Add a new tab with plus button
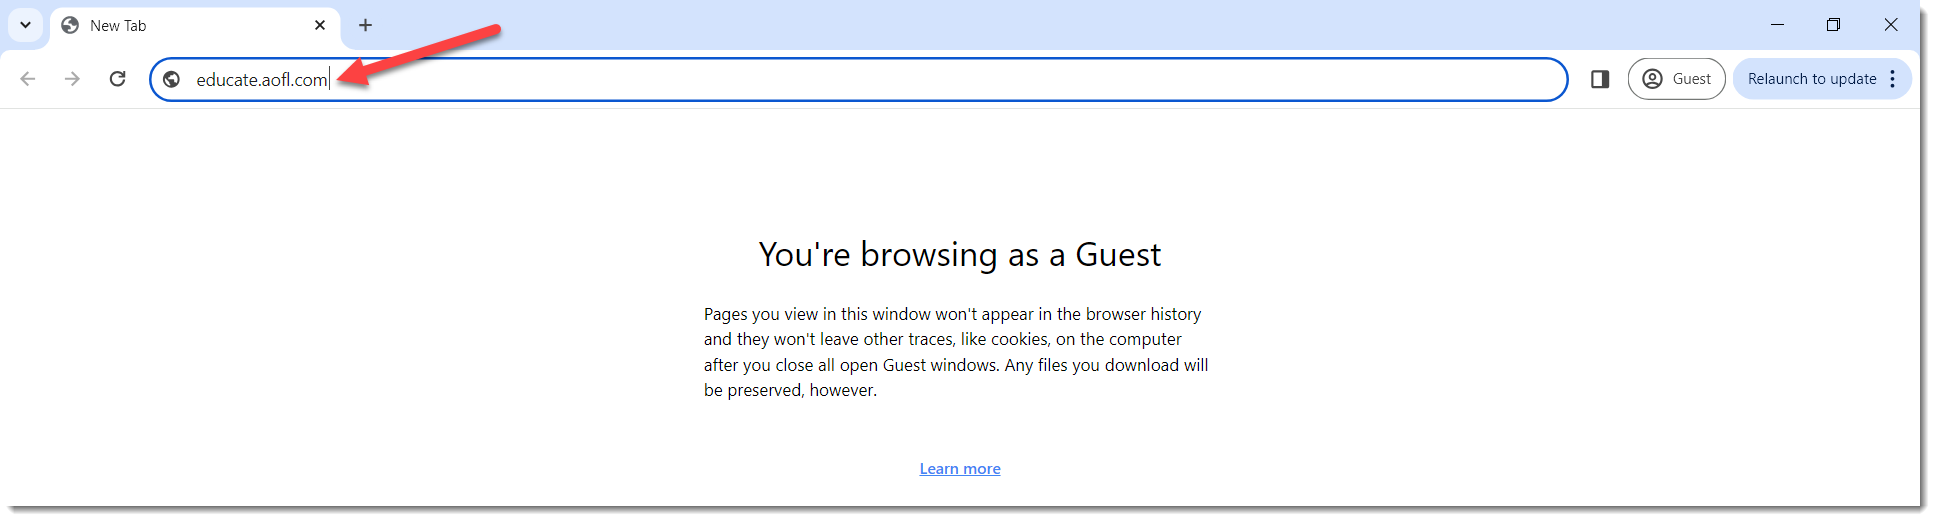The image size is (1935, 521). point(366,25)
